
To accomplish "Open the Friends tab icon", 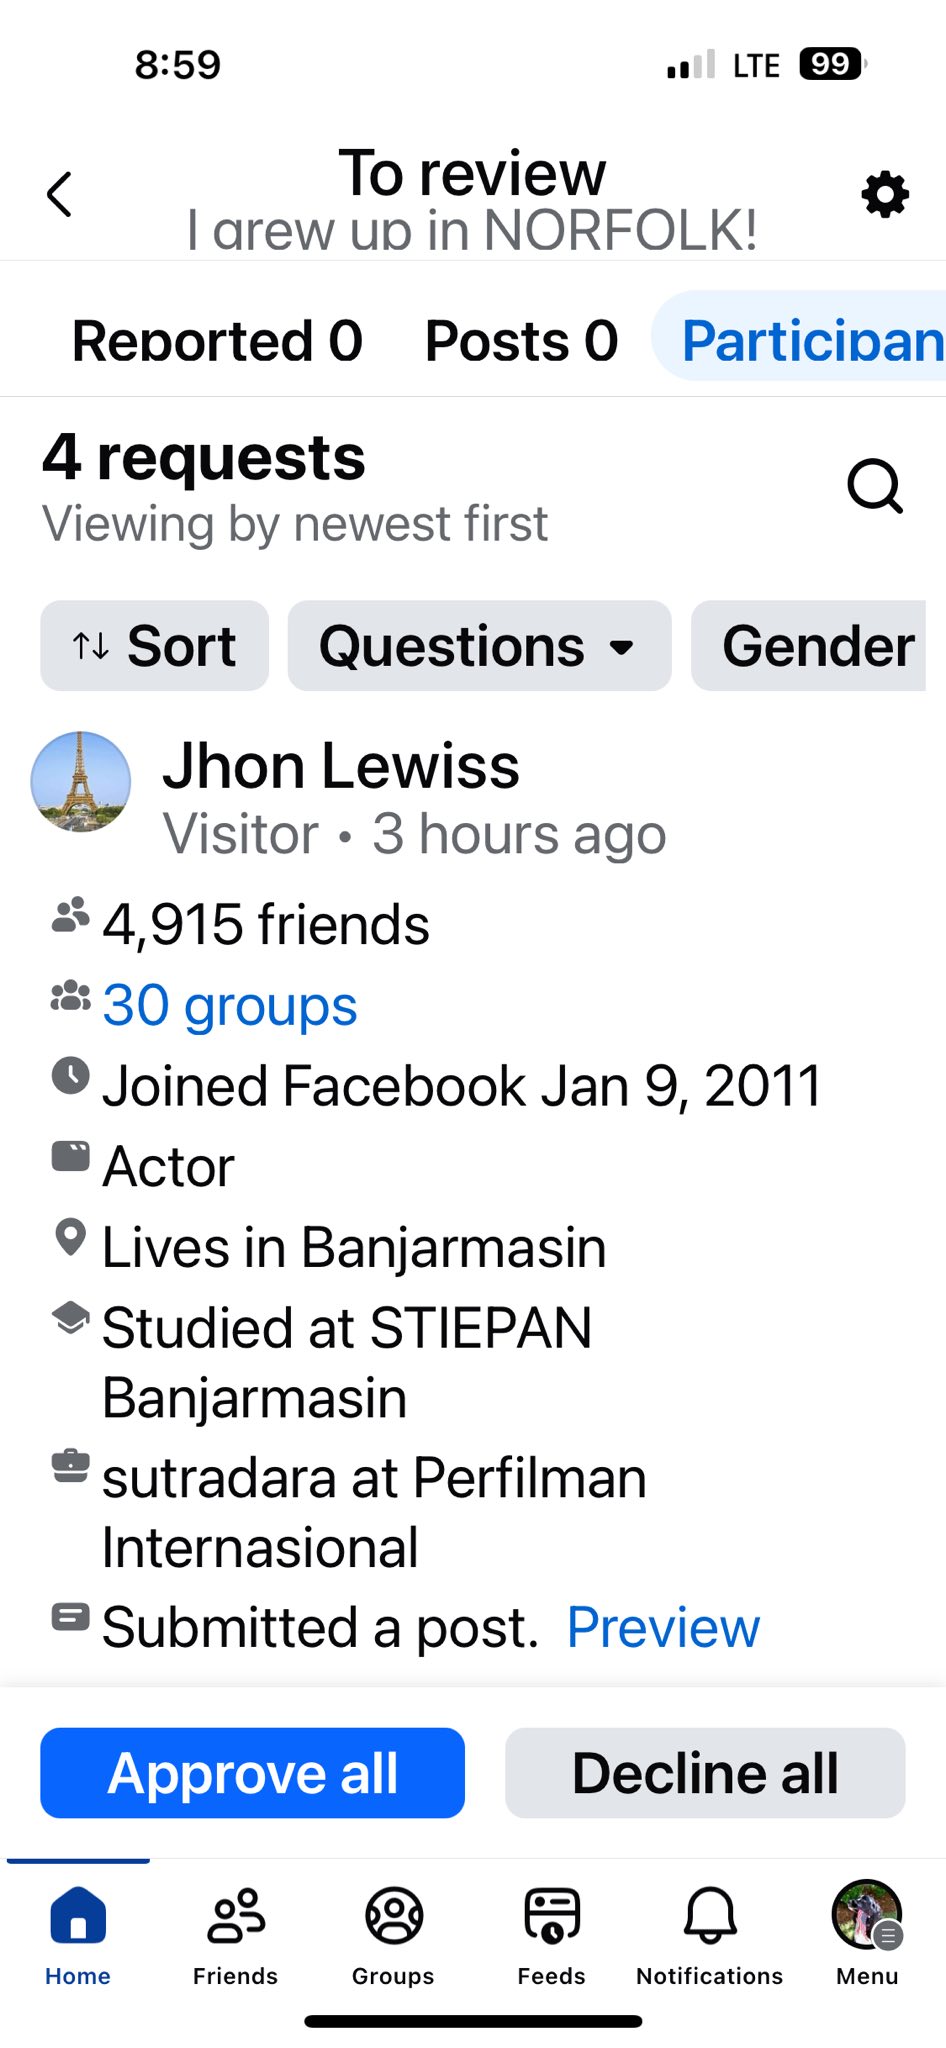I will click(236, 1915).
